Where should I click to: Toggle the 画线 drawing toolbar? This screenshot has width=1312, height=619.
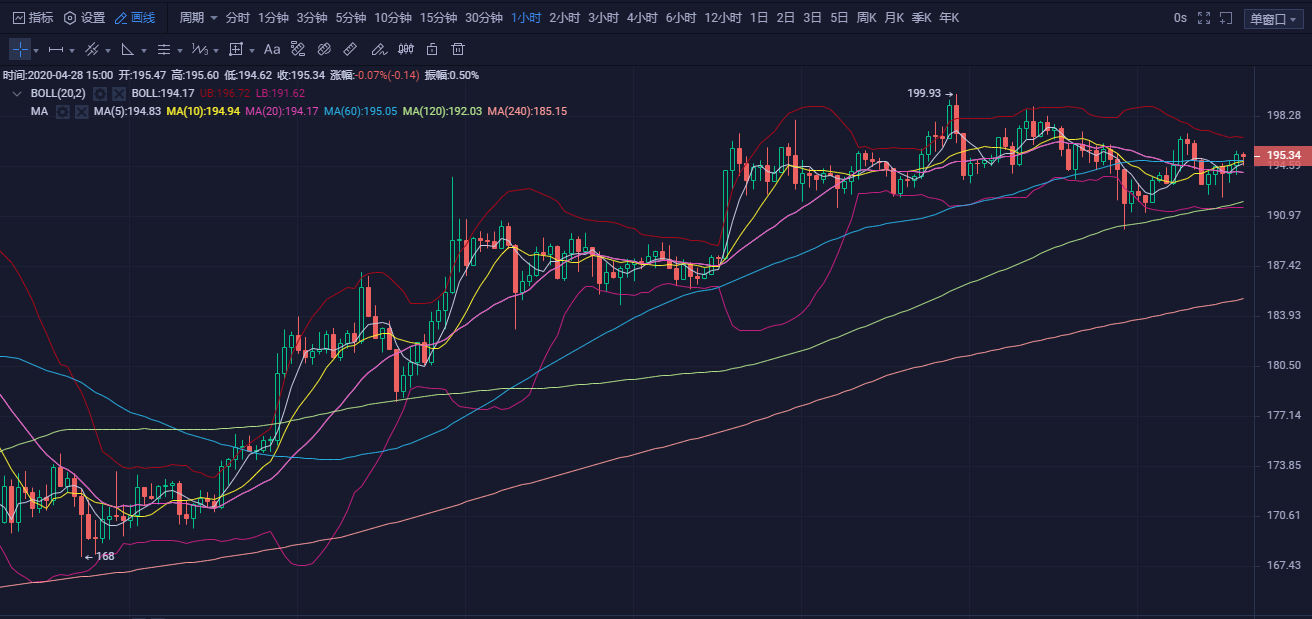click(135, 18)
